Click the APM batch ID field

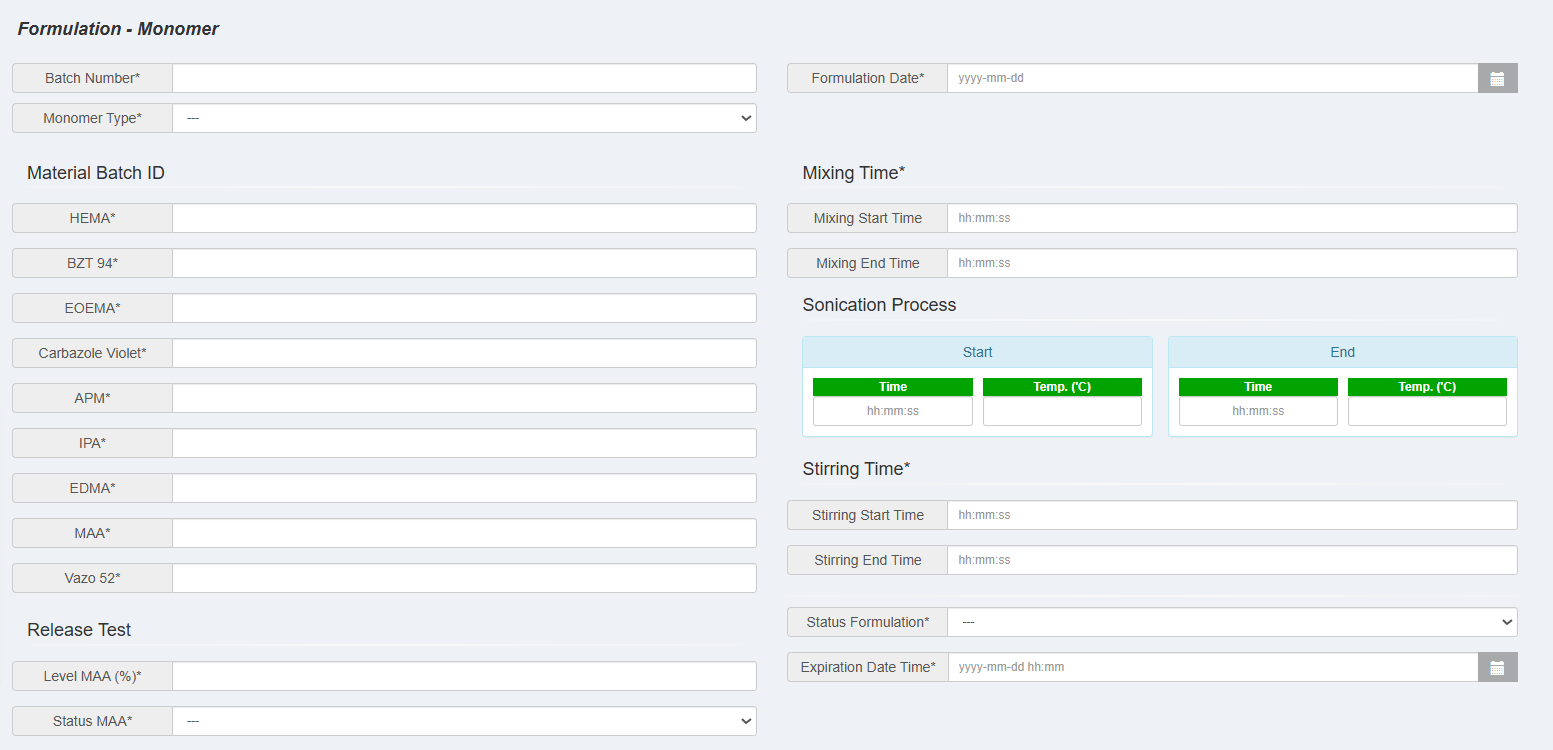pyautogui.click(x=464, y=398)
